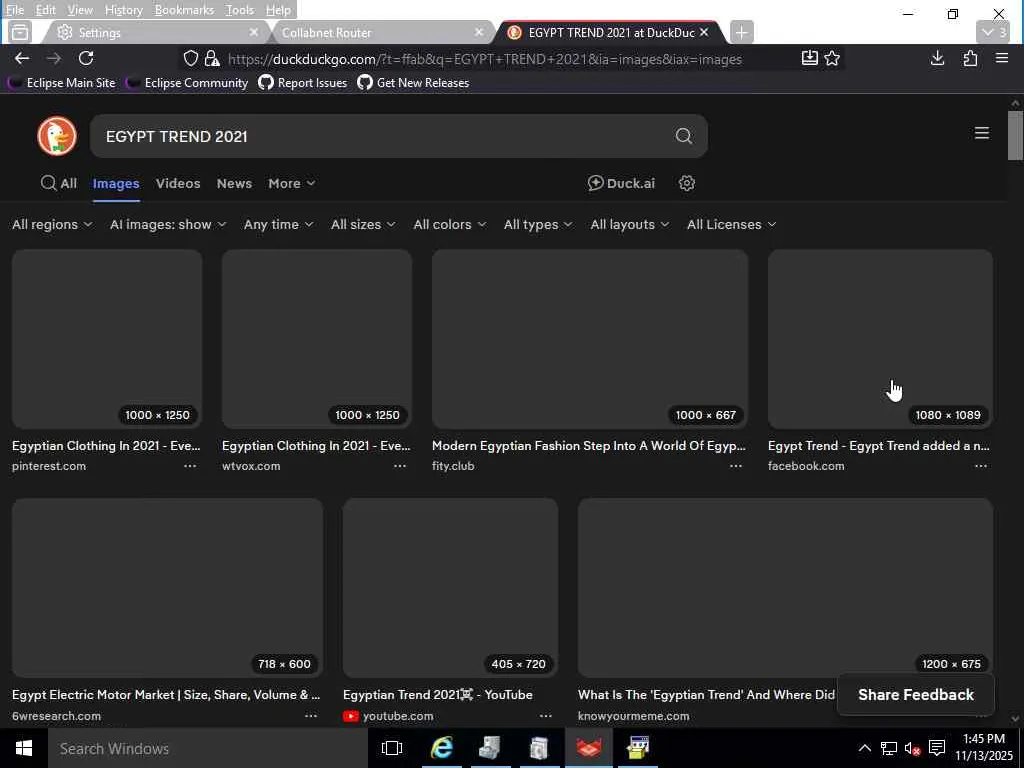1024x768 pixels.
Task: View site security via the padlock icon
Action: coord(212,59)
